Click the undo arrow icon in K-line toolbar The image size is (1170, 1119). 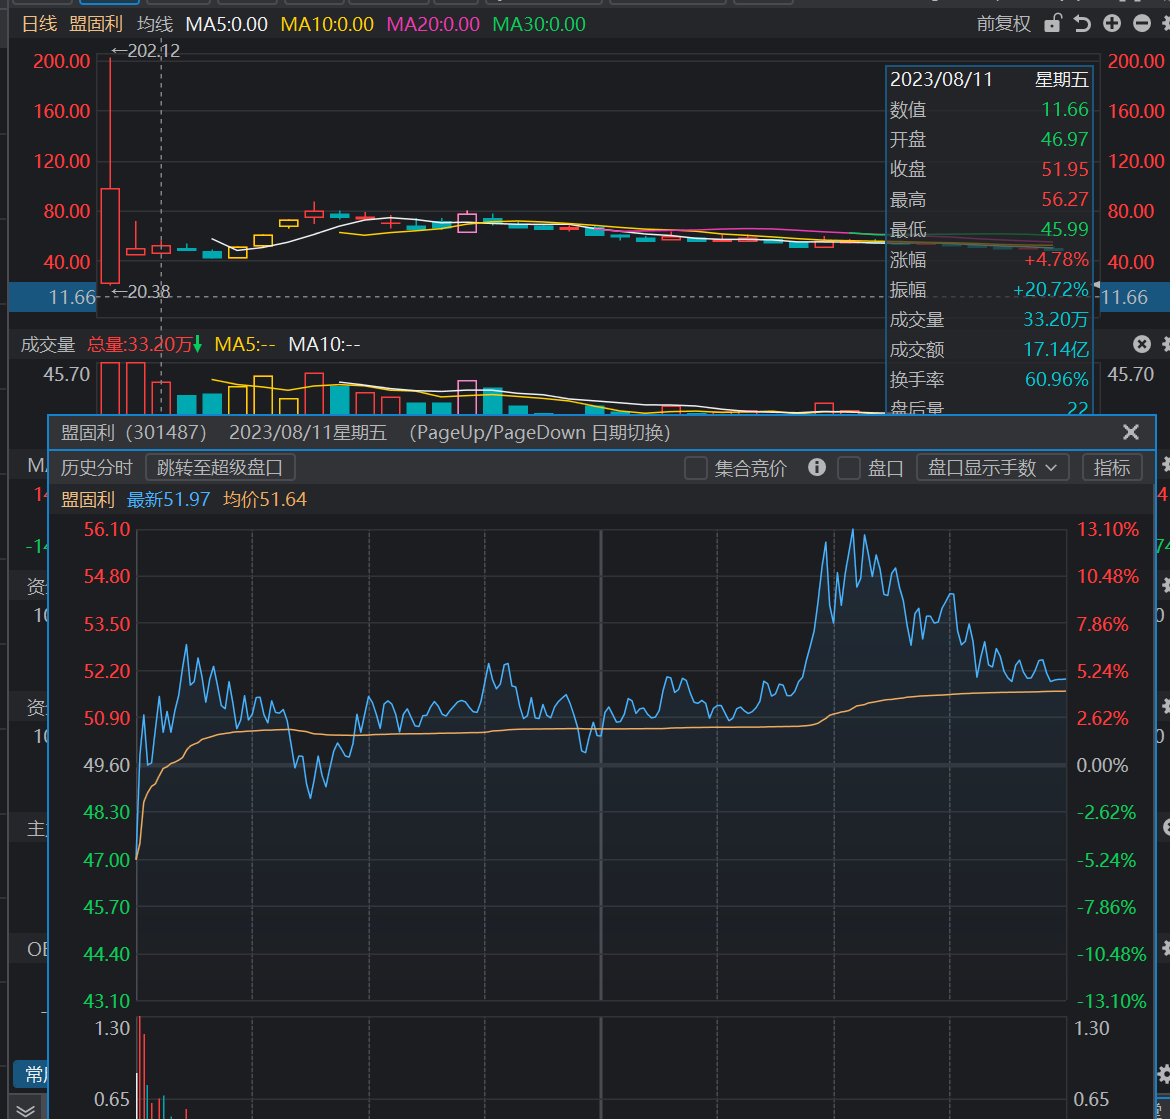click(1082, 23)
